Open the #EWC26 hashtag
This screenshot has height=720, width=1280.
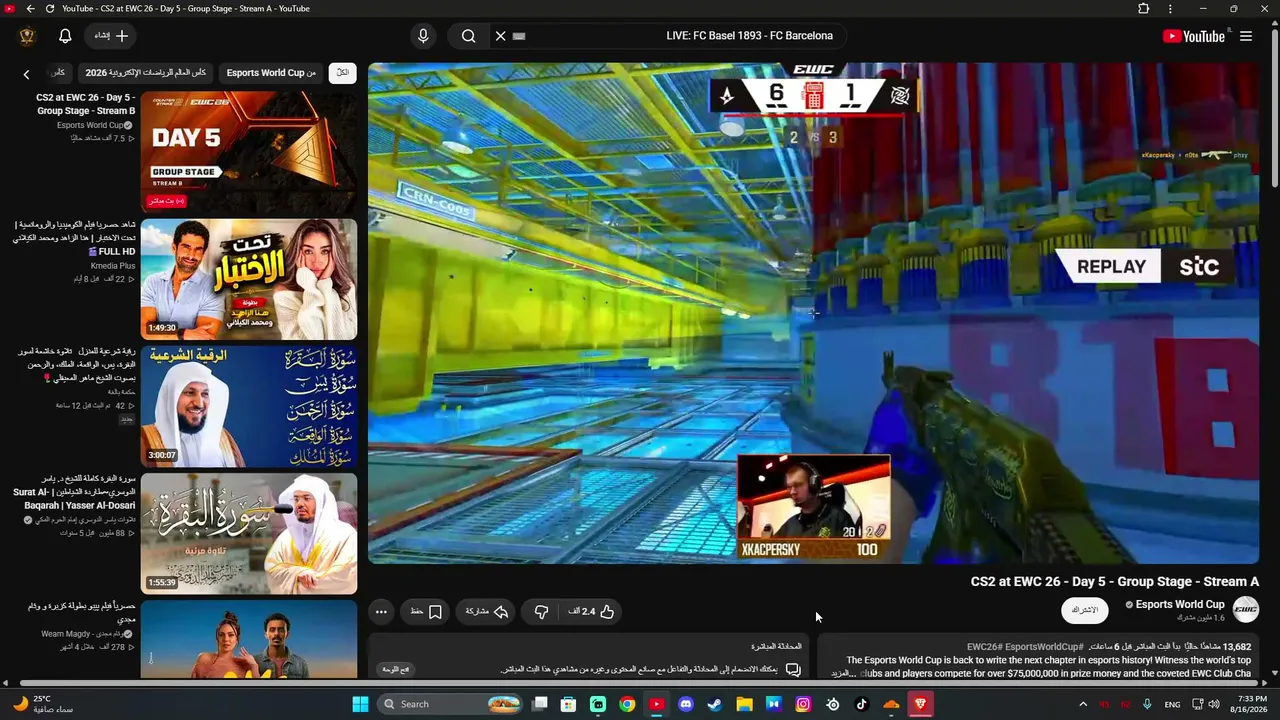[x=984, y=647]
